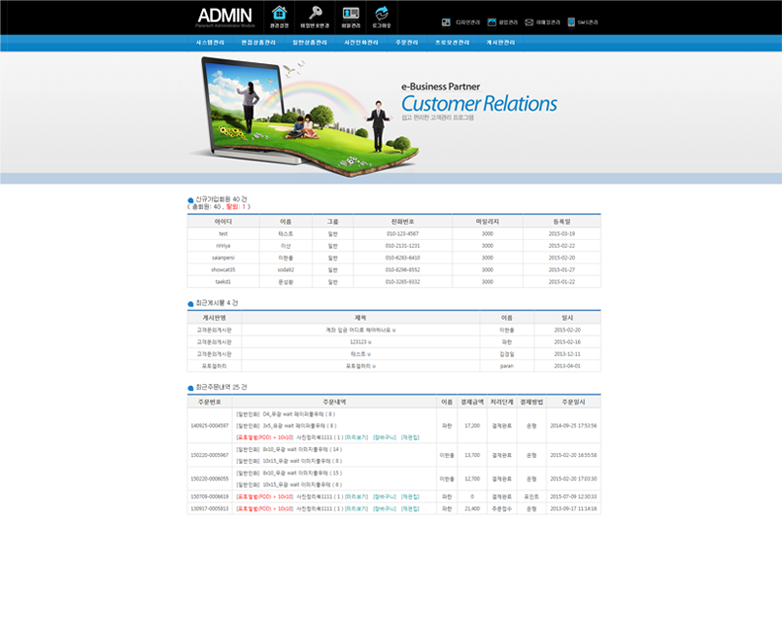Click order number 150220-0005967

point(209,454)
